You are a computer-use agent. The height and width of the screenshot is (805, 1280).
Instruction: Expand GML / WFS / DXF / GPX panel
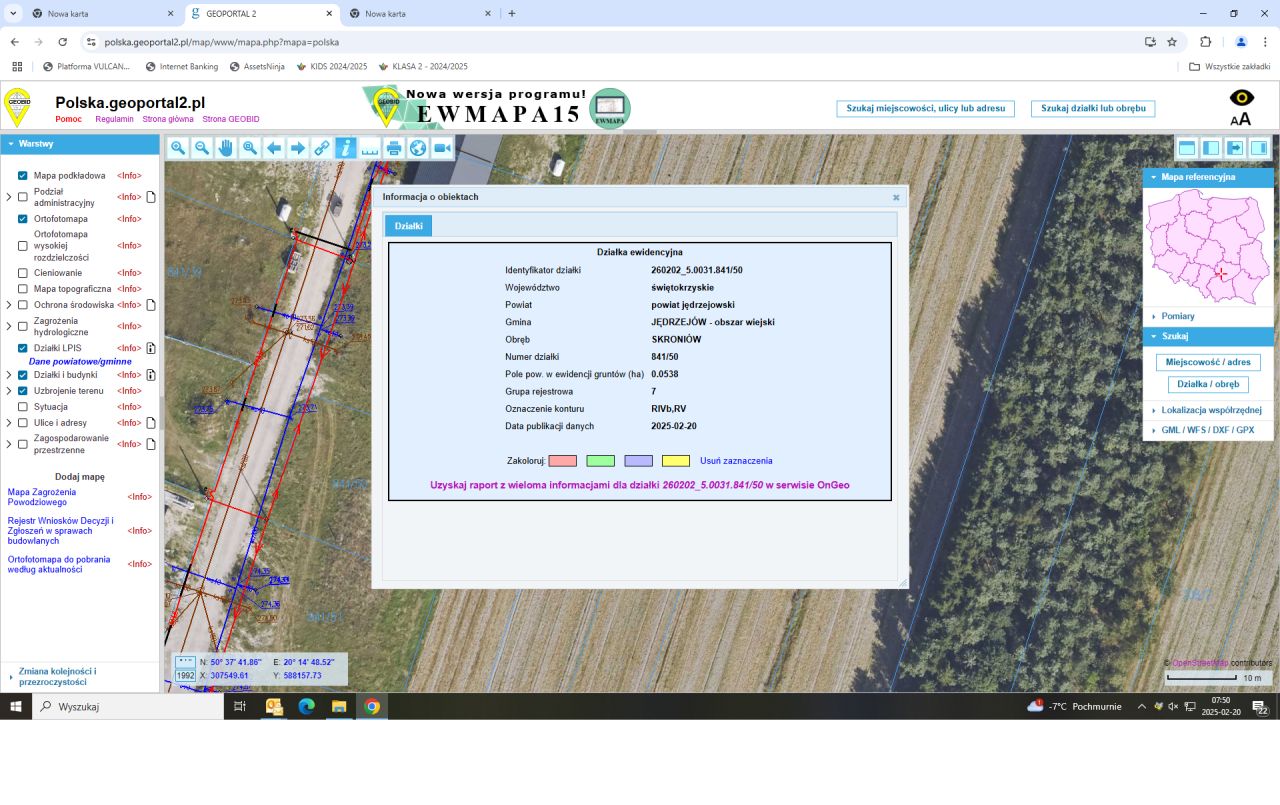tap(1207, 430)
